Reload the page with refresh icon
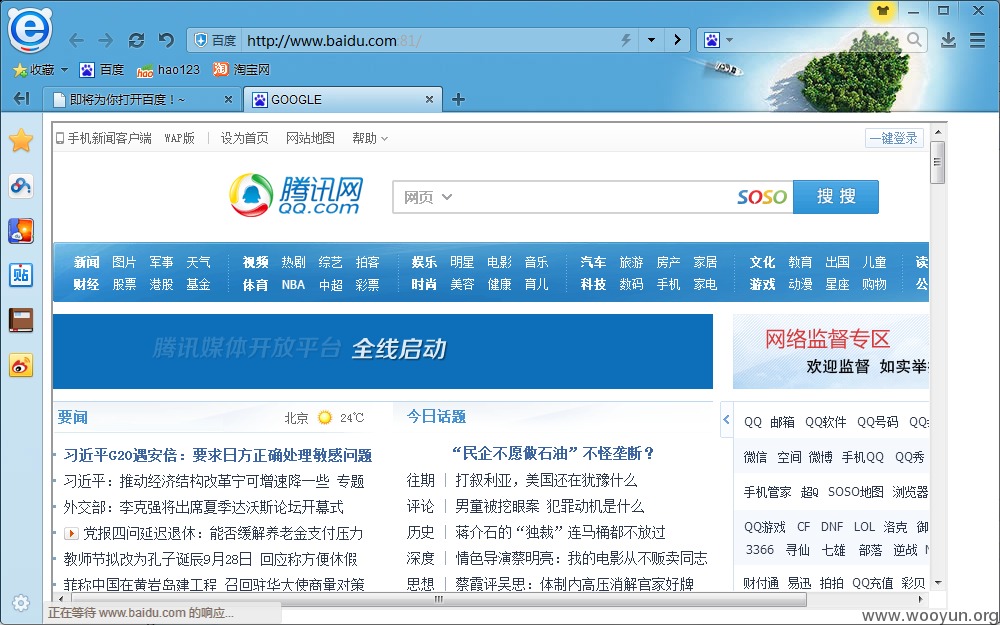This screenshot has width=1000, height=625. (x=136, y=41)
